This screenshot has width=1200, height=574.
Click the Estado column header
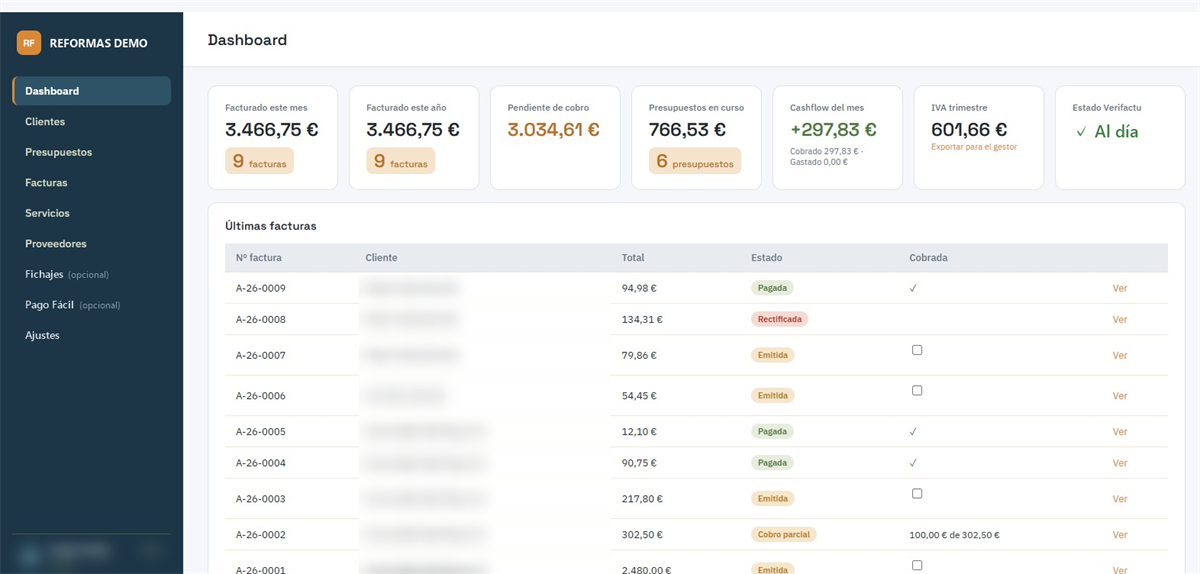(767, 258)
